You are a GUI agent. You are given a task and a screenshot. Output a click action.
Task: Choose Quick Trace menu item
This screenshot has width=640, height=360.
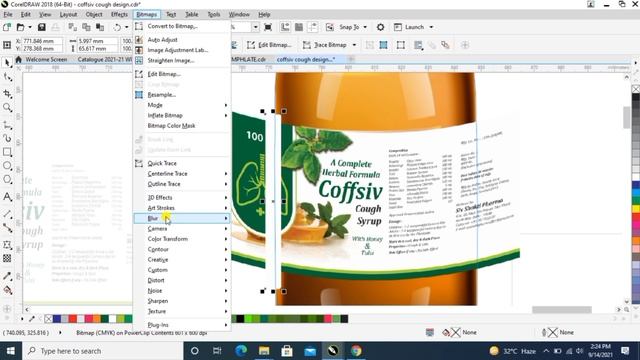182,163
